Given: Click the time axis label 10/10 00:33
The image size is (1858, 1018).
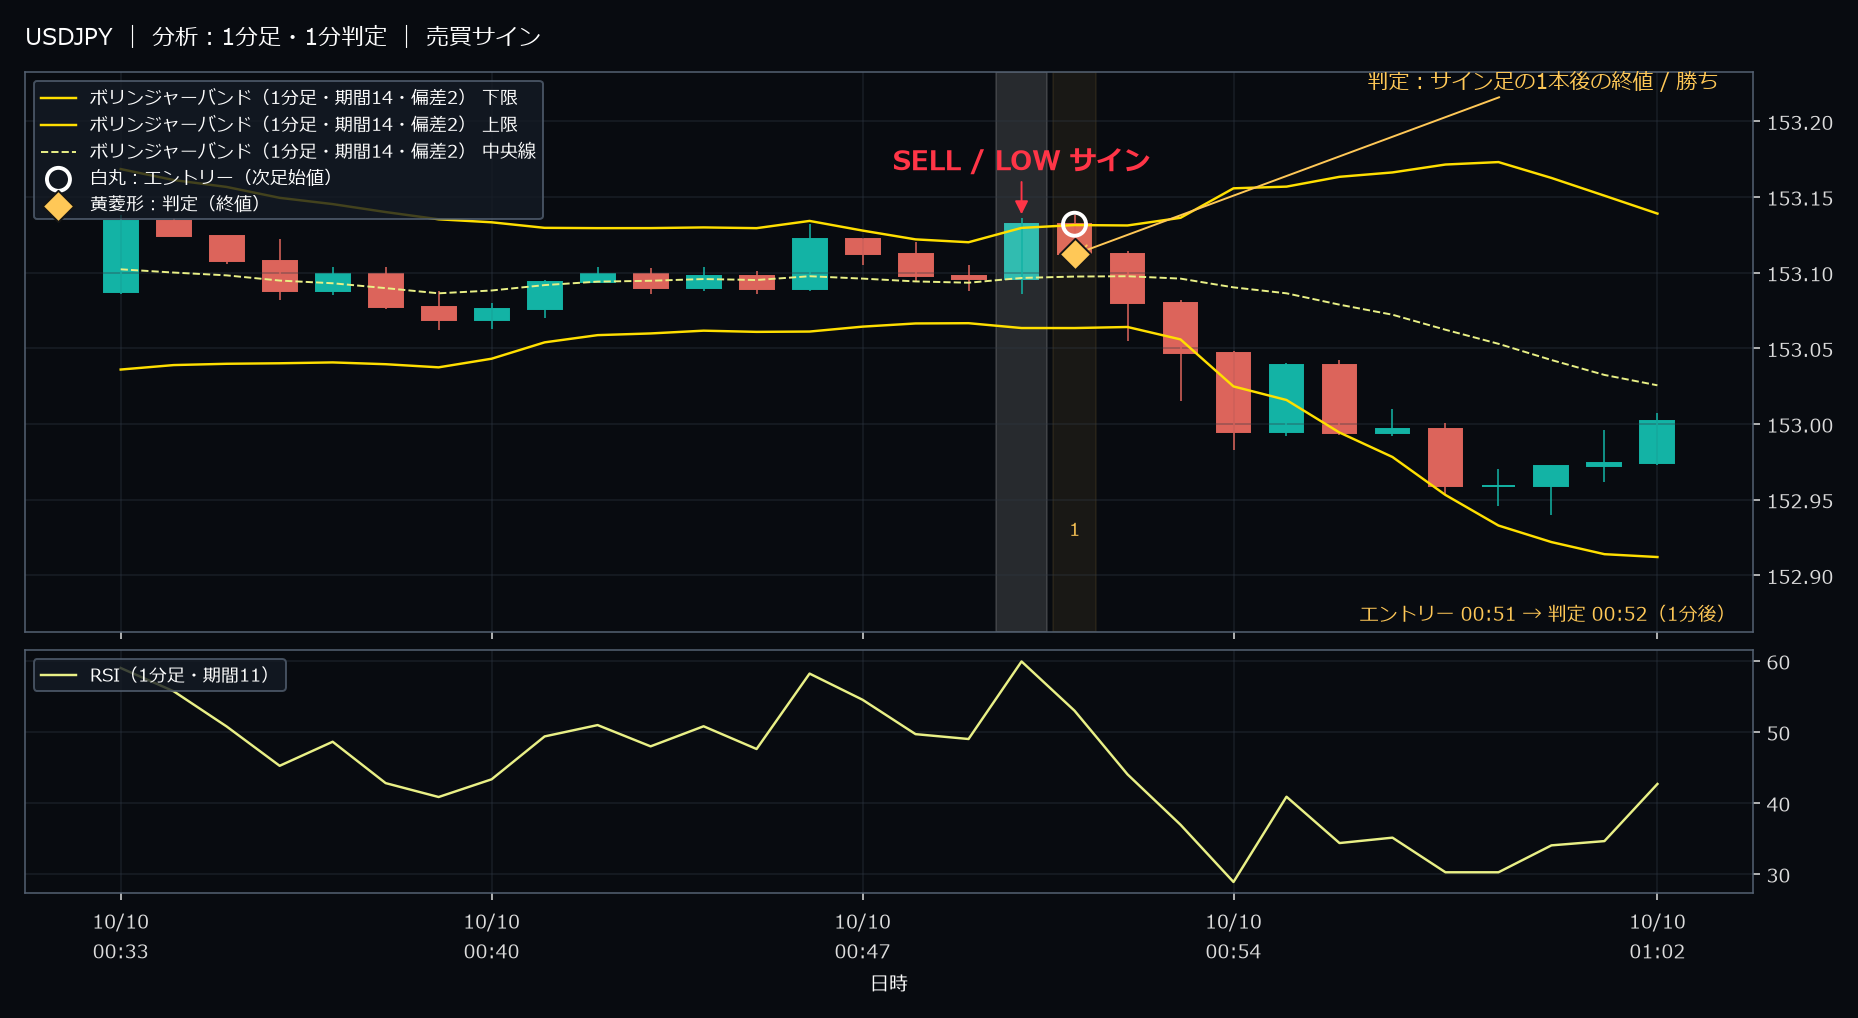Looking at the screenshot, I should tap(121, 936).
